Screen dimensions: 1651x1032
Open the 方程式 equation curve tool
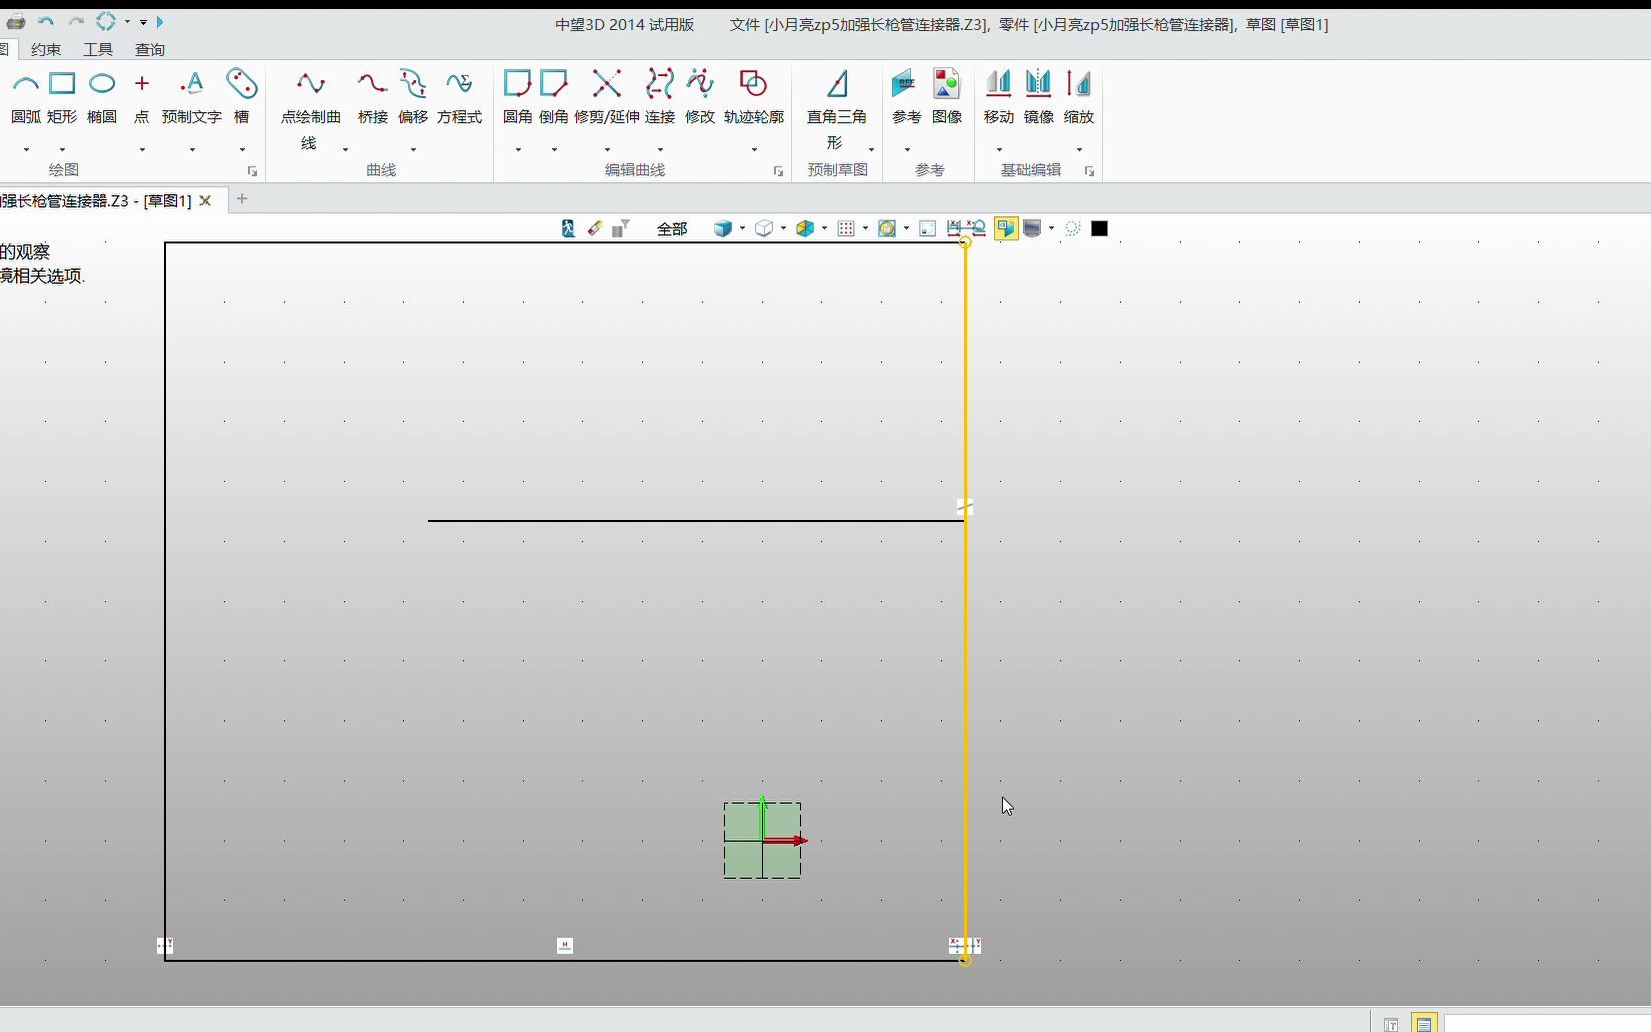point(459,97)
